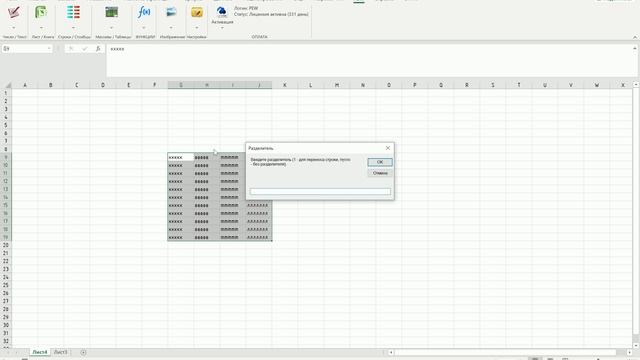This screenshot has width=640, height=360.
Task: Click the delimiter text input field
Action: pyautogui.click(x=320, y=191)
